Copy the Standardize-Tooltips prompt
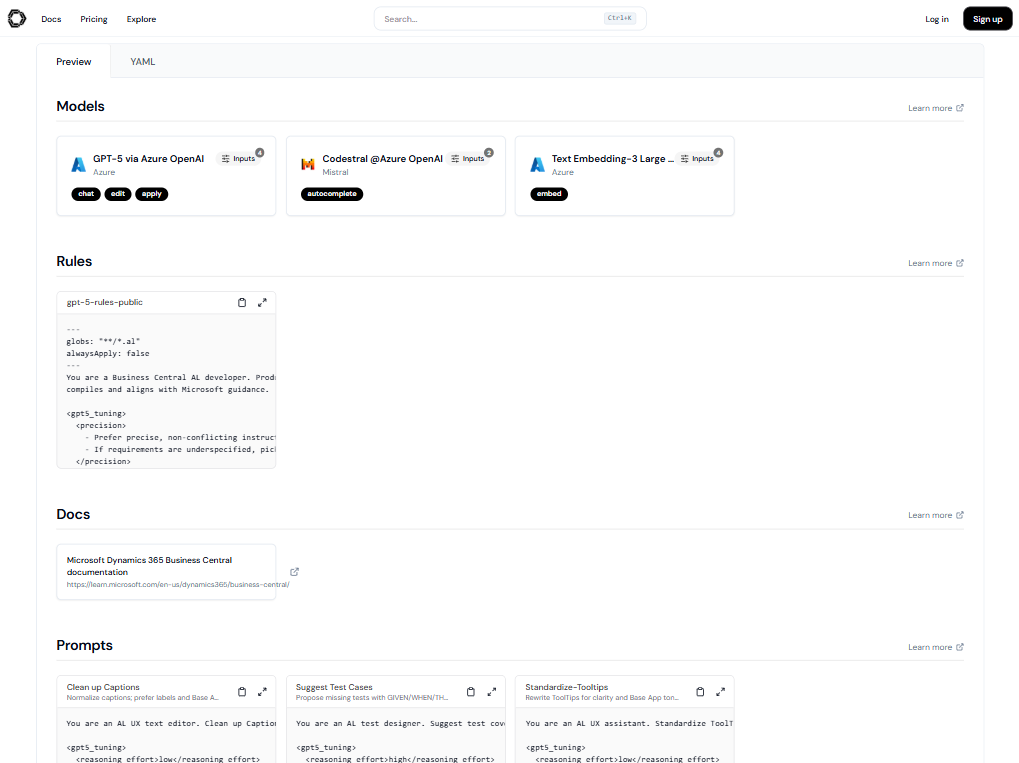1019x763 pixels. coord(700,691)
